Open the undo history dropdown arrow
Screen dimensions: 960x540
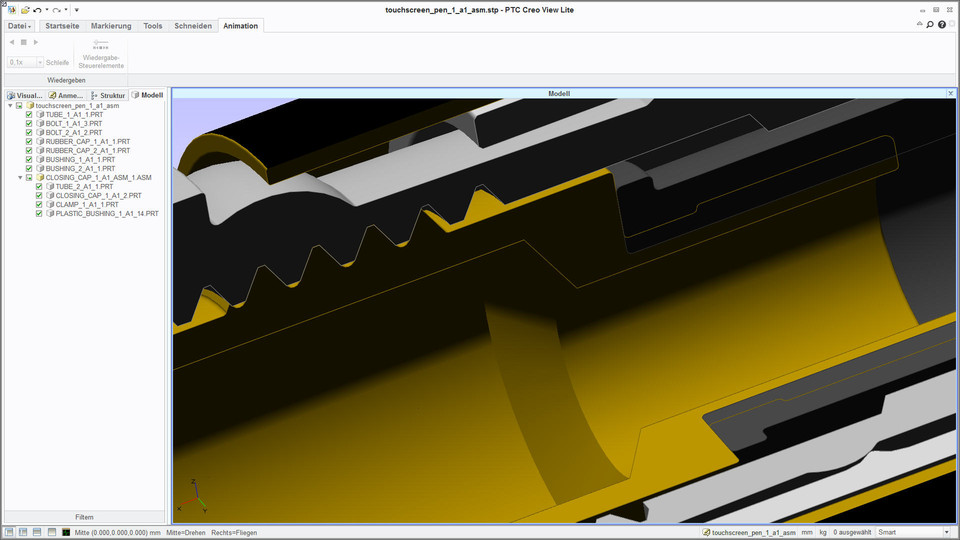(47, 10)
